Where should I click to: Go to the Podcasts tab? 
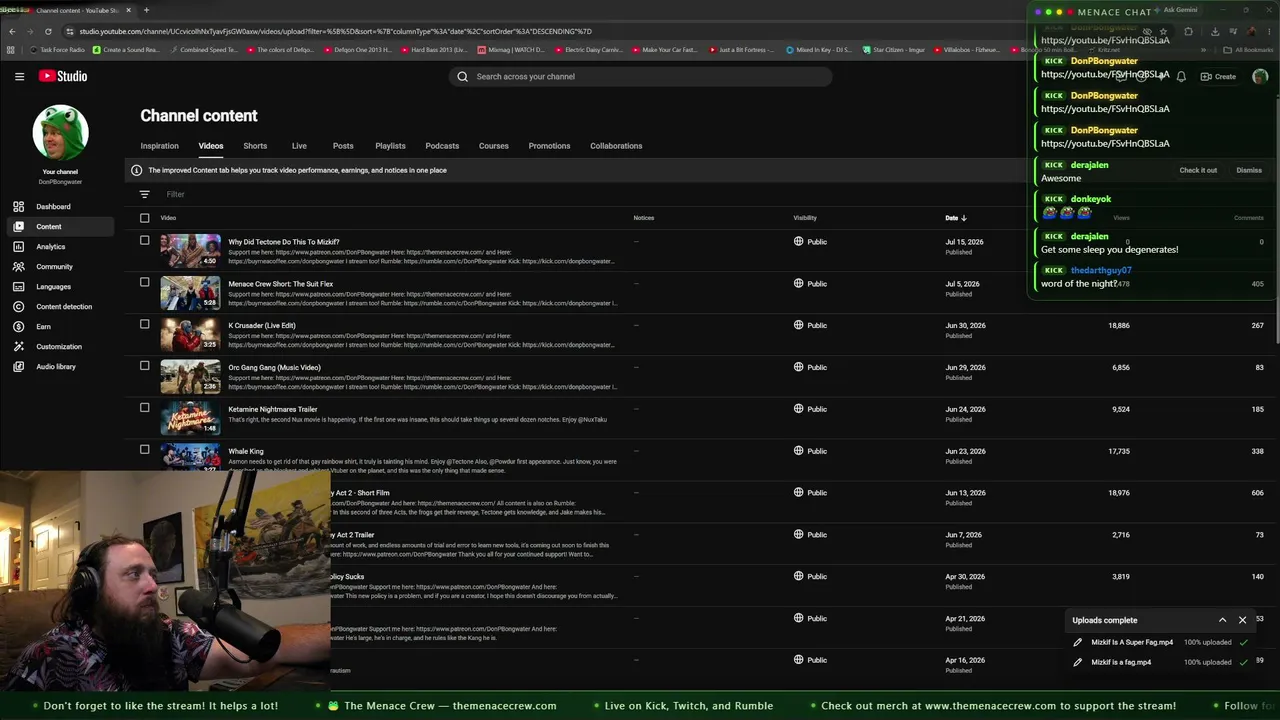442,146
